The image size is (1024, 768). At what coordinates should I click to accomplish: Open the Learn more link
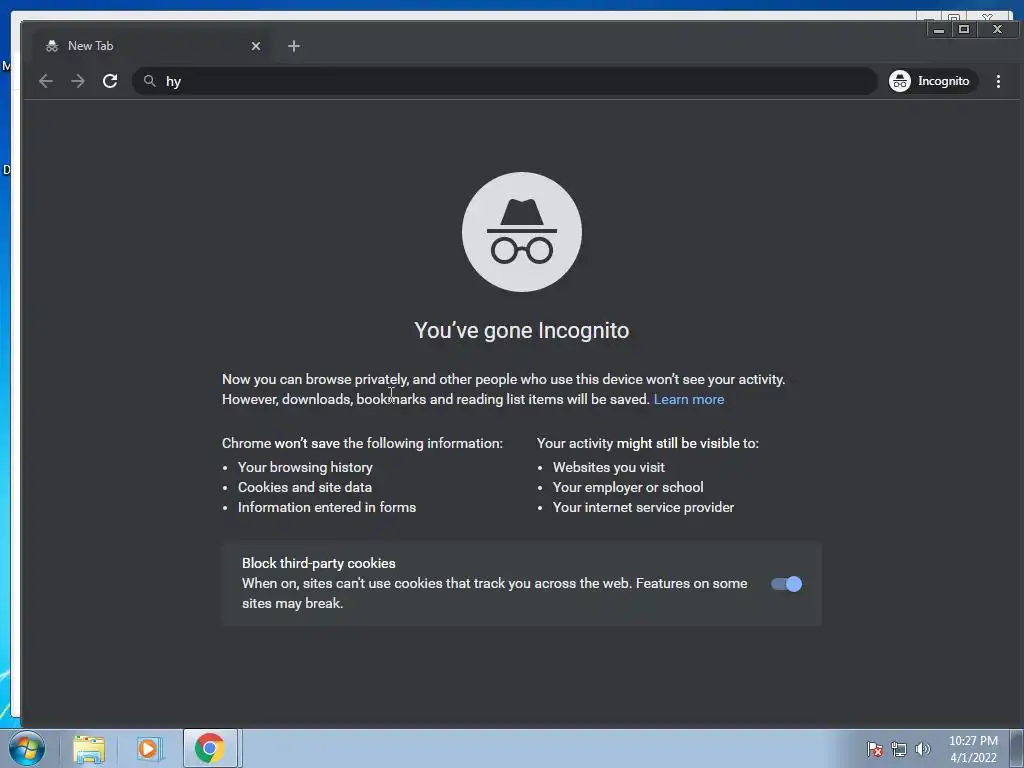coord(688,399)
